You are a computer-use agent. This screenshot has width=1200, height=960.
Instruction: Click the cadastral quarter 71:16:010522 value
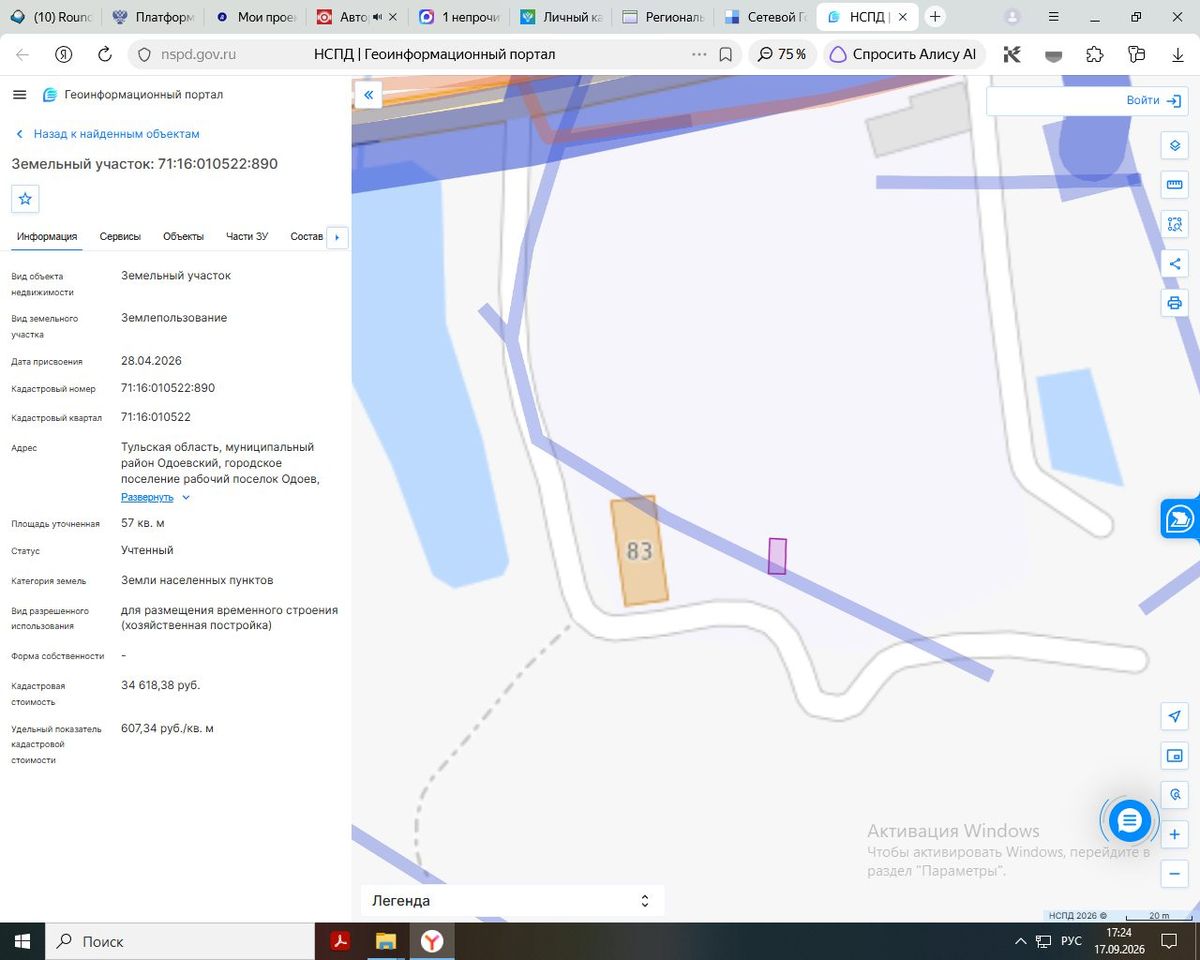coord(156,417)
